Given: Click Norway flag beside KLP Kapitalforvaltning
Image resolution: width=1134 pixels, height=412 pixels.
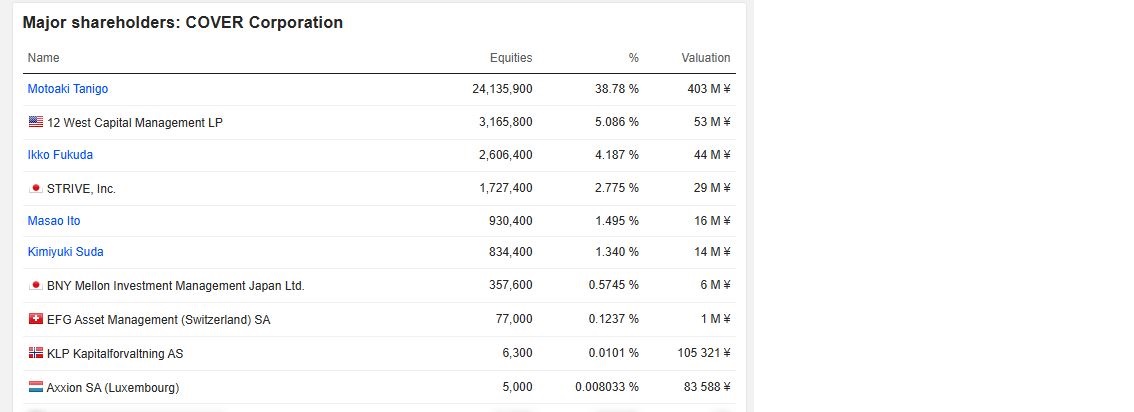Looking at the screenshot, I should click(x=35, y=353).
